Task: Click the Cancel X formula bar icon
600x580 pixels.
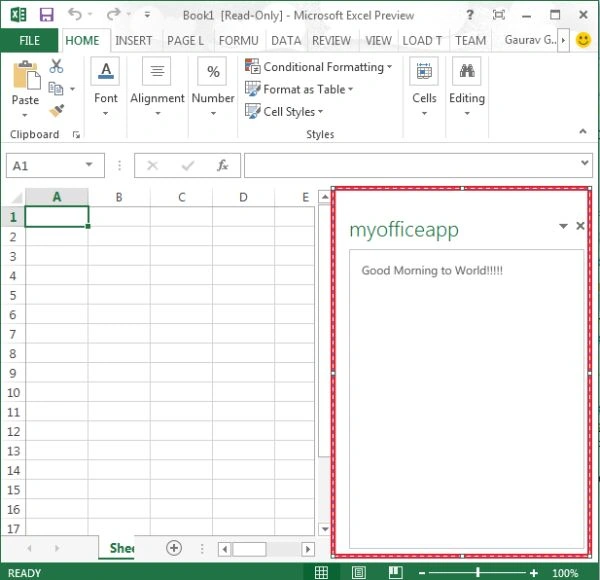Action: click(152, 166)
